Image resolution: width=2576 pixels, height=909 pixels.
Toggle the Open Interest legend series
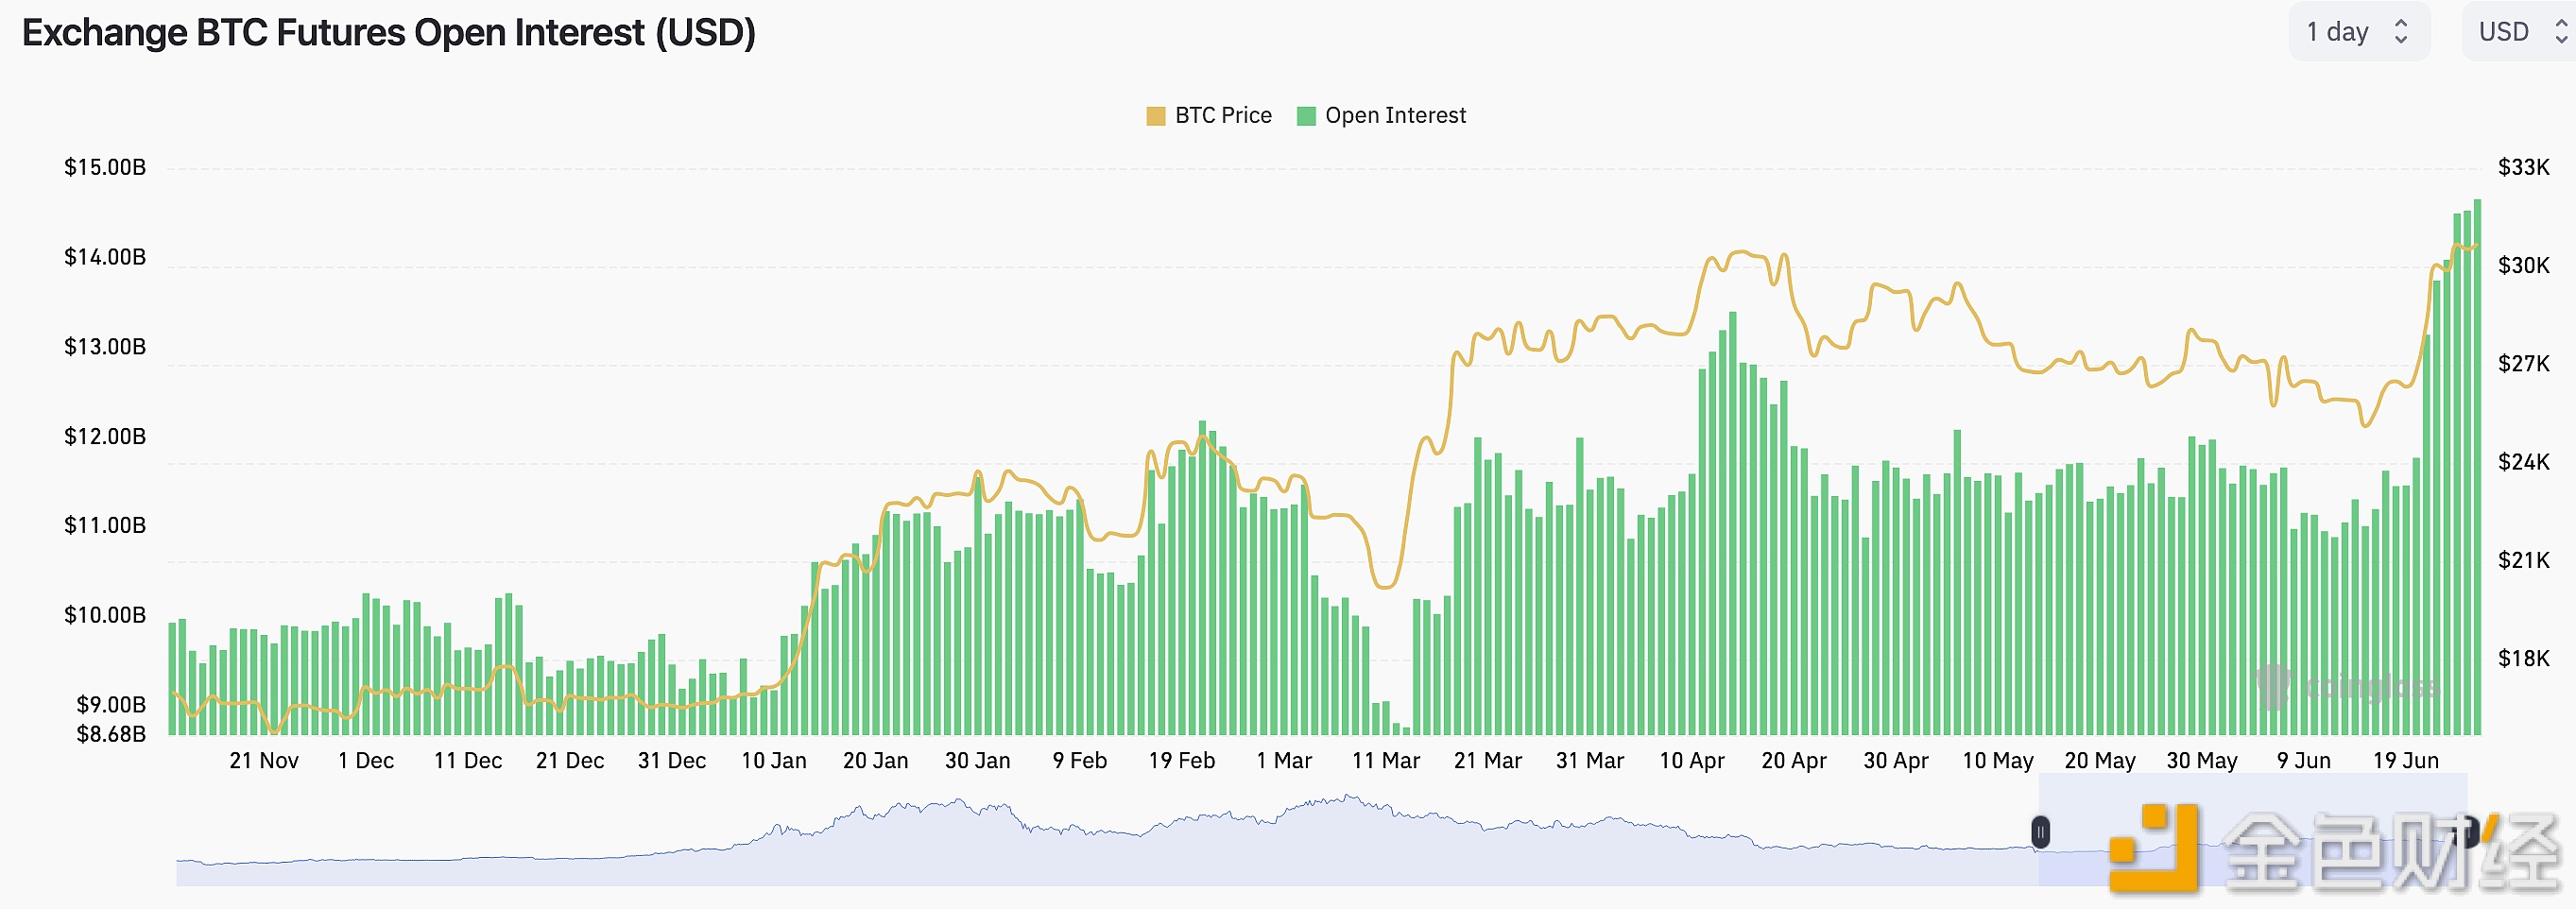1381,116
